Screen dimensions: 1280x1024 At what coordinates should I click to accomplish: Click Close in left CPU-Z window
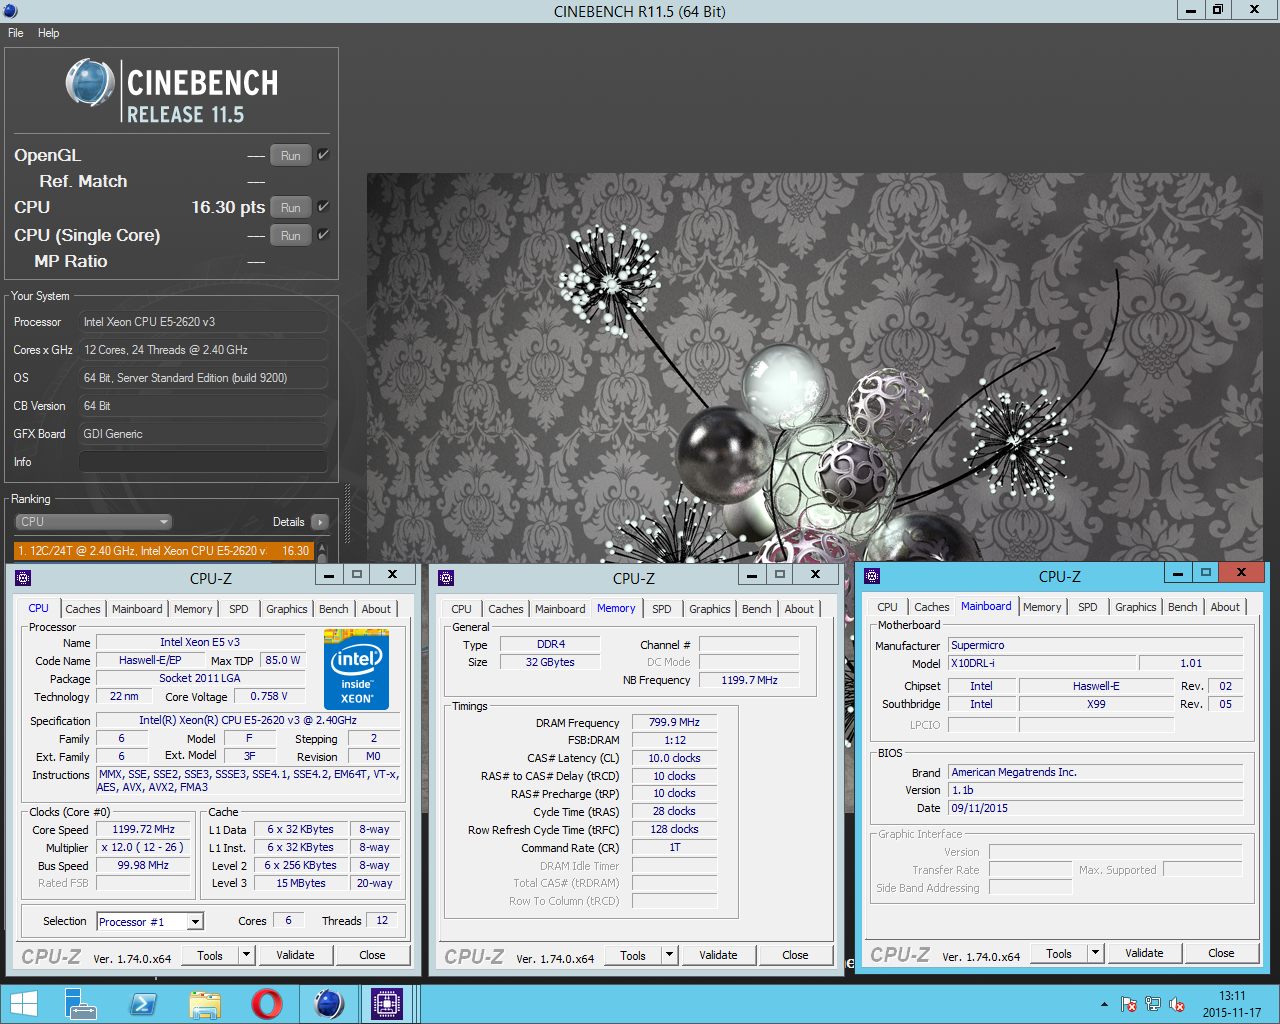click(x=372, y=955)
